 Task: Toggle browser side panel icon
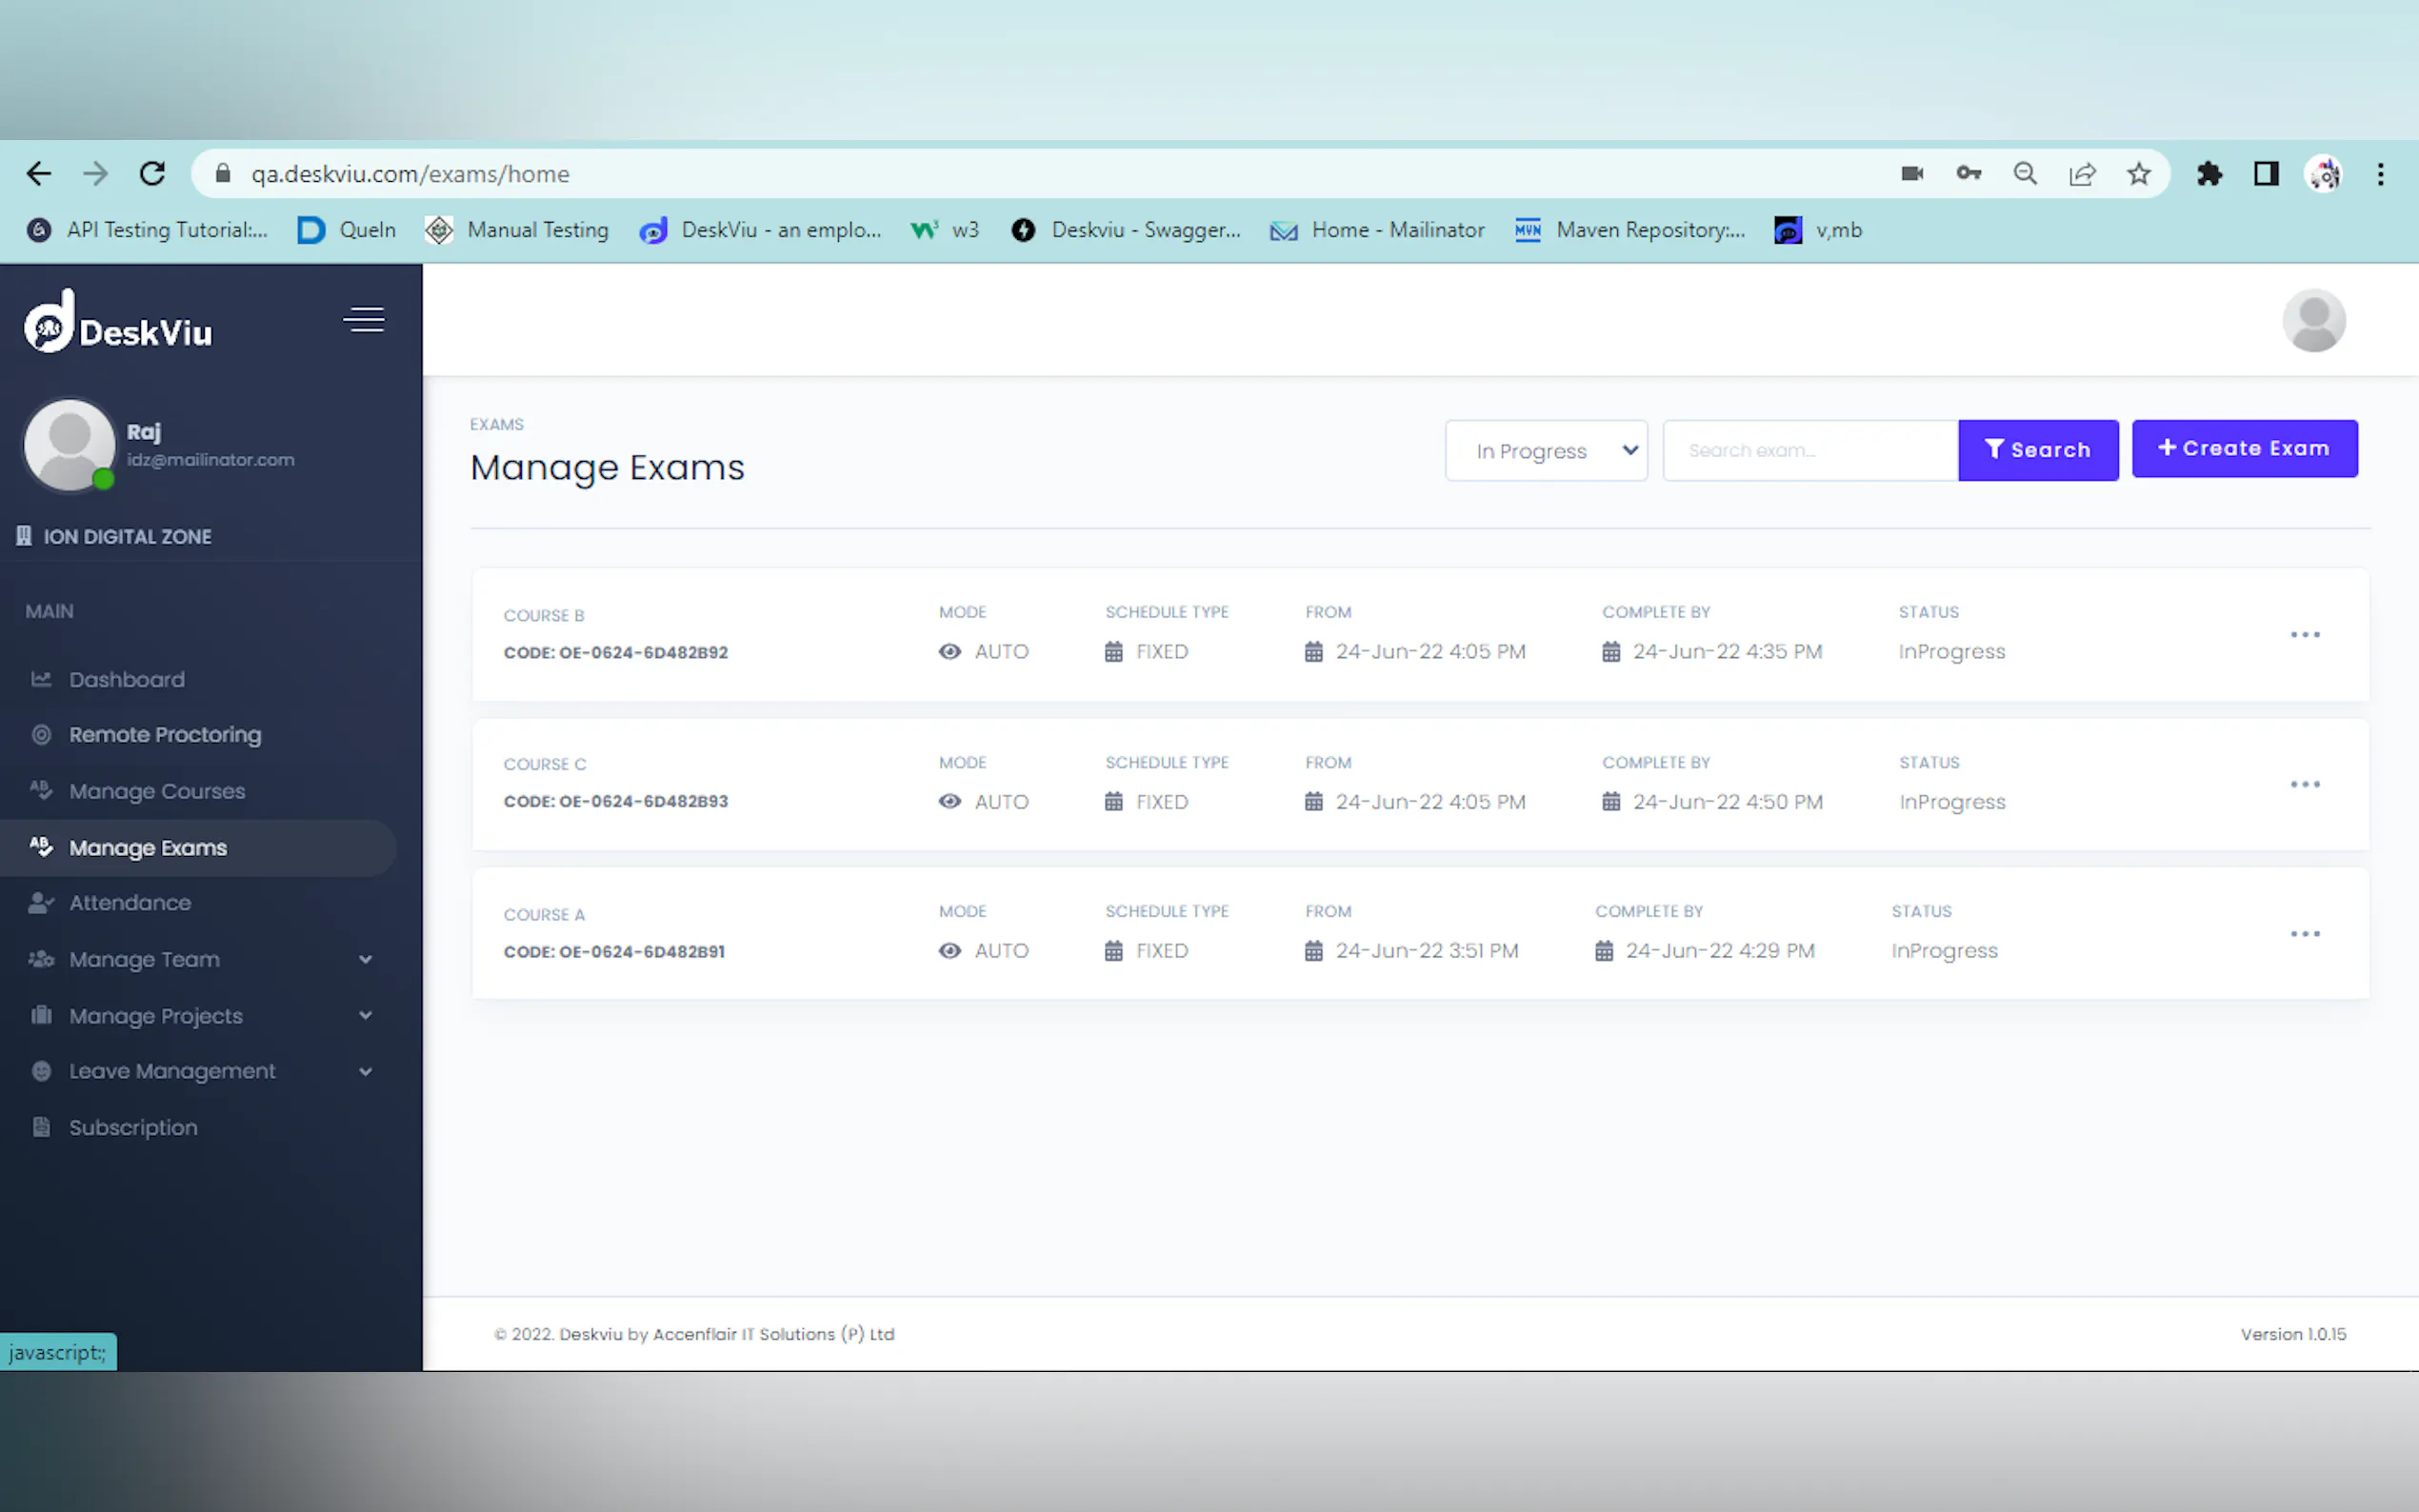[x=2266, y=174]
